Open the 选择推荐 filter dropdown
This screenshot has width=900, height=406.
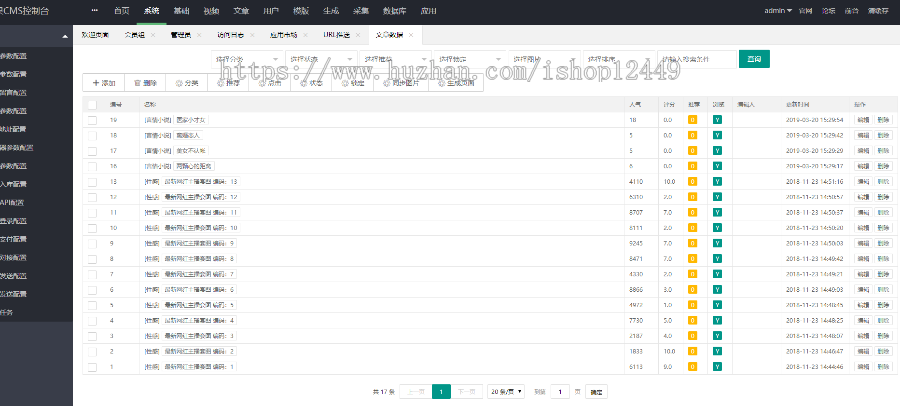395,59
